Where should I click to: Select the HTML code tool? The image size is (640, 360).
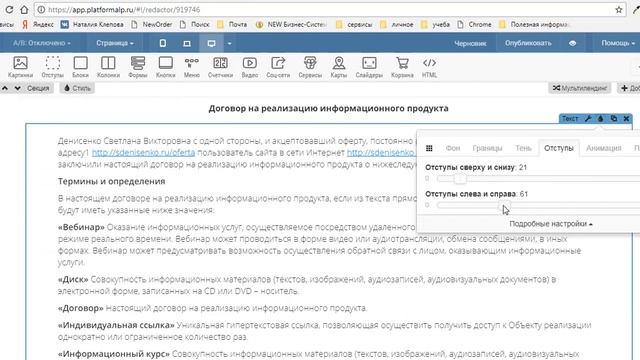click(429, 67)
